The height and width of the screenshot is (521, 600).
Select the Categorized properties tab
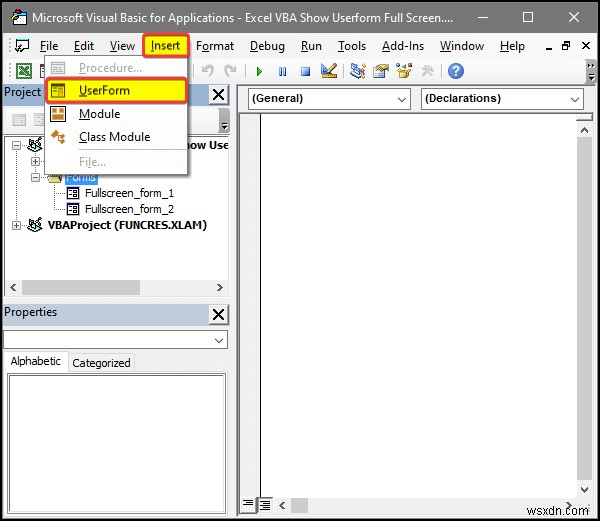pyautogui.click(x=101, y=363)
